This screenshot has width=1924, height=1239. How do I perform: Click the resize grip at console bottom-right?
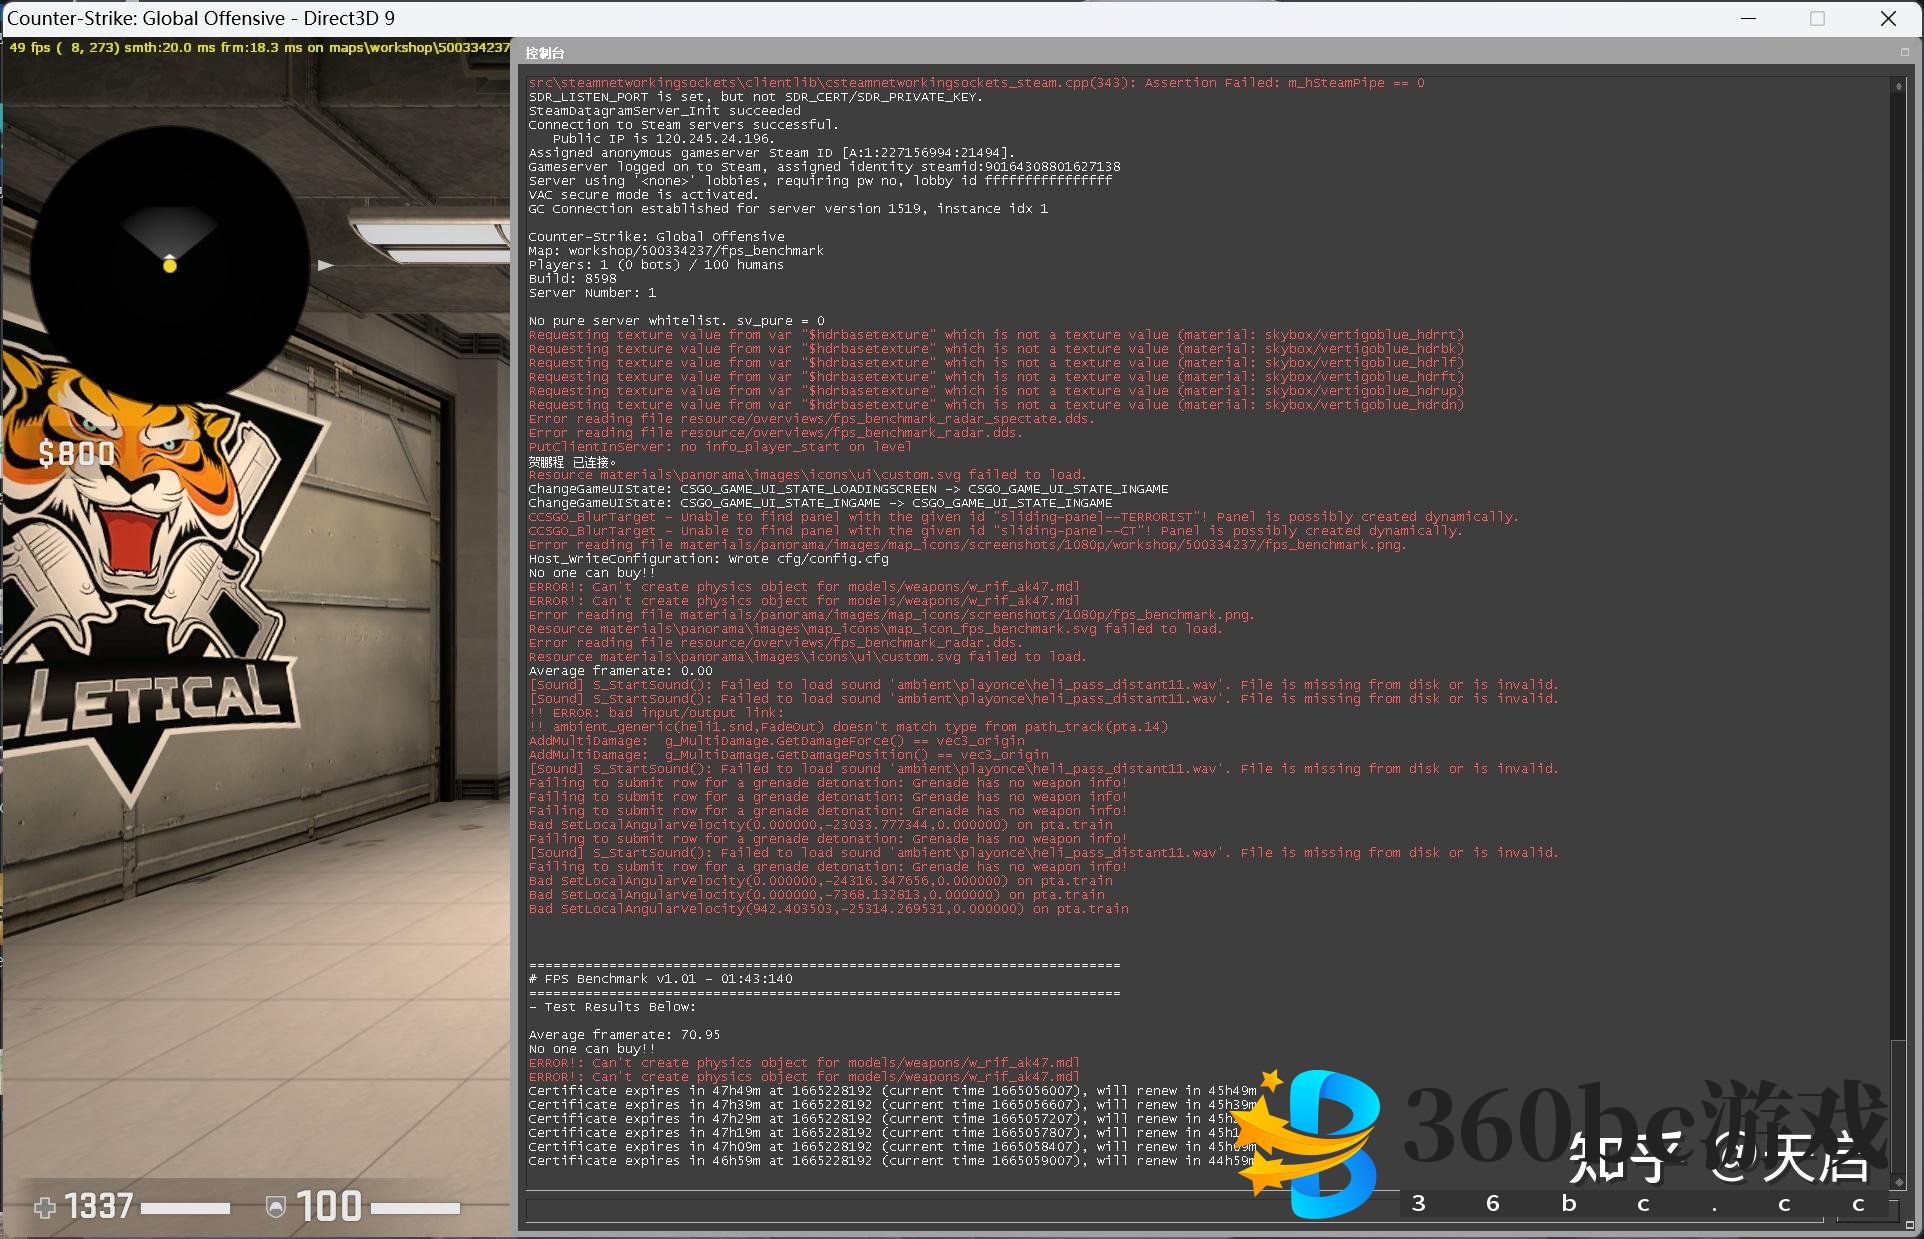1908,1225
